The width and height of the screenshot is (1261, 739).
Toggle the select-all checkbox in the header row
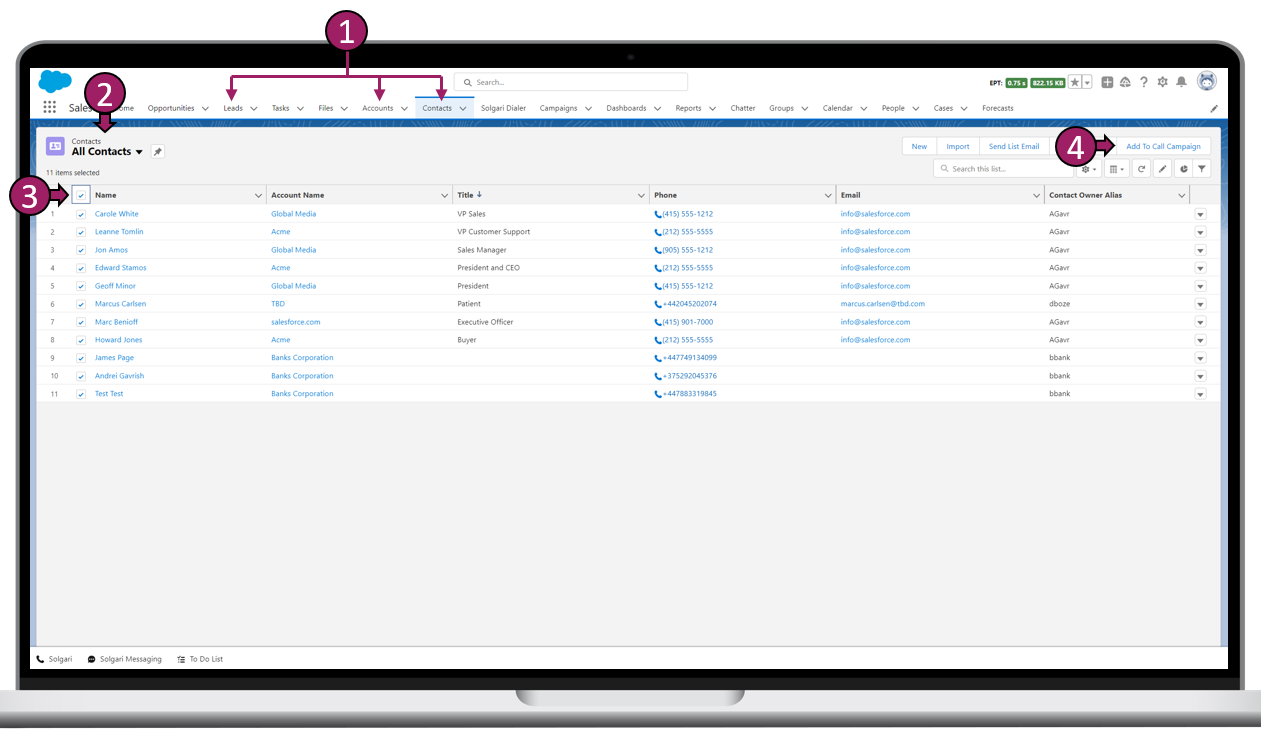point(81,194)
